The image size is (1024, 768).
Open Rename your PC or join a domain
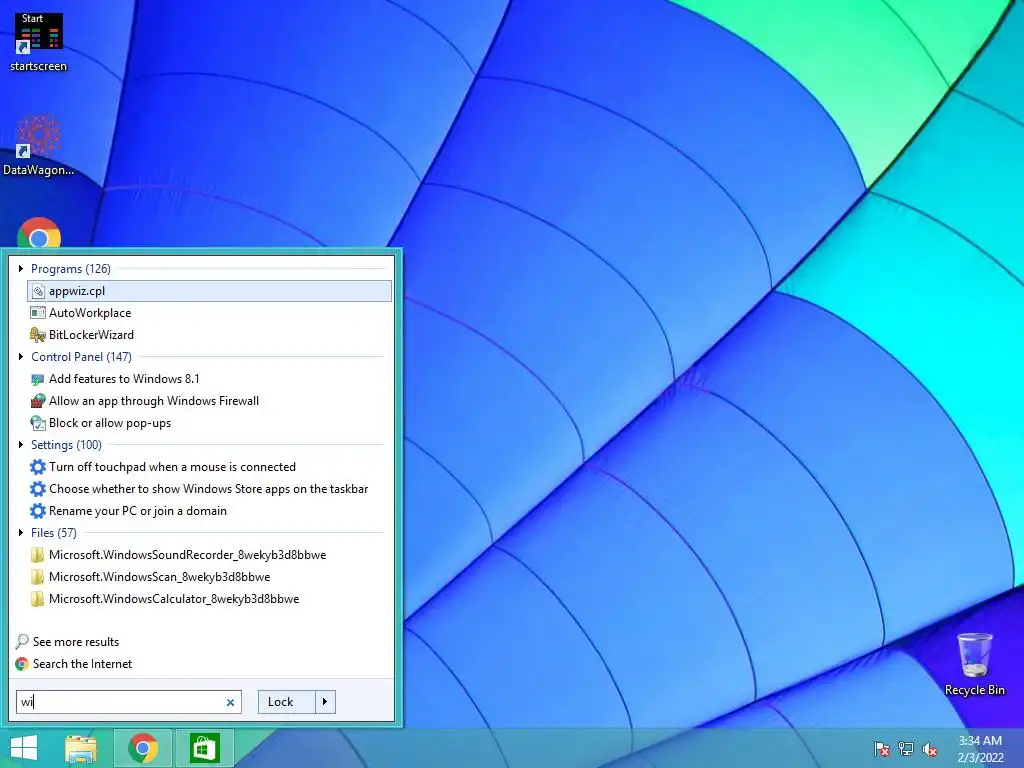[210, 511]
